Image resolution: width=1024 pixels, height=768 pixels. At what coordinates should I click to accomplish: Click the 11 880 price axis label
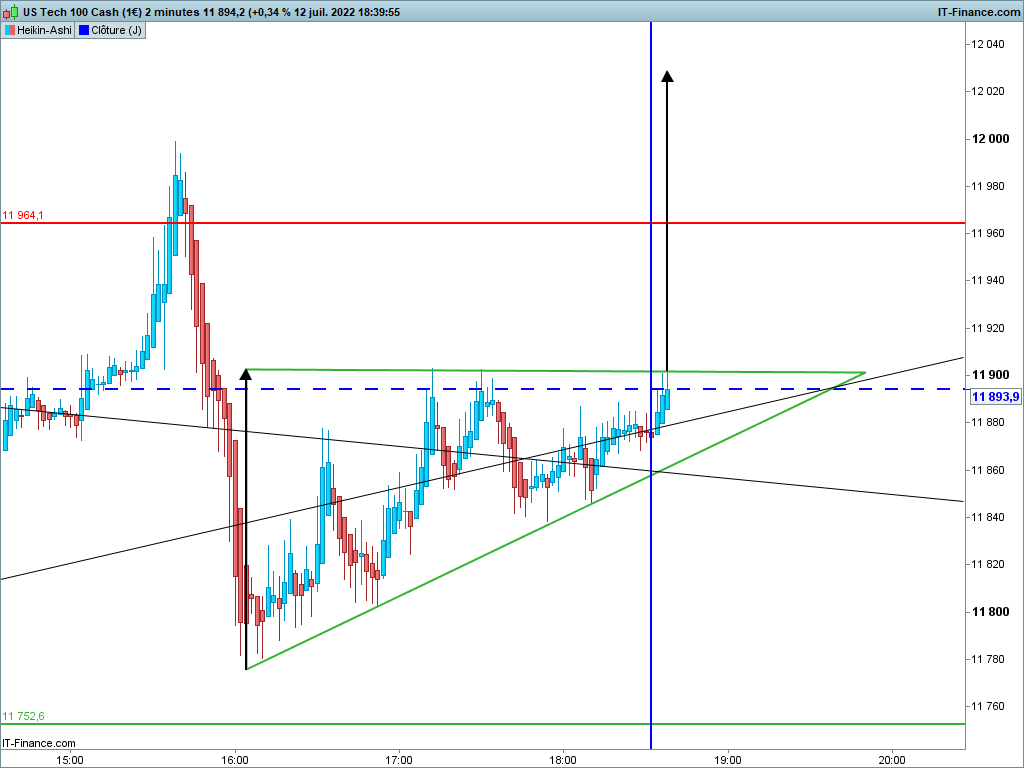(987, 423)
